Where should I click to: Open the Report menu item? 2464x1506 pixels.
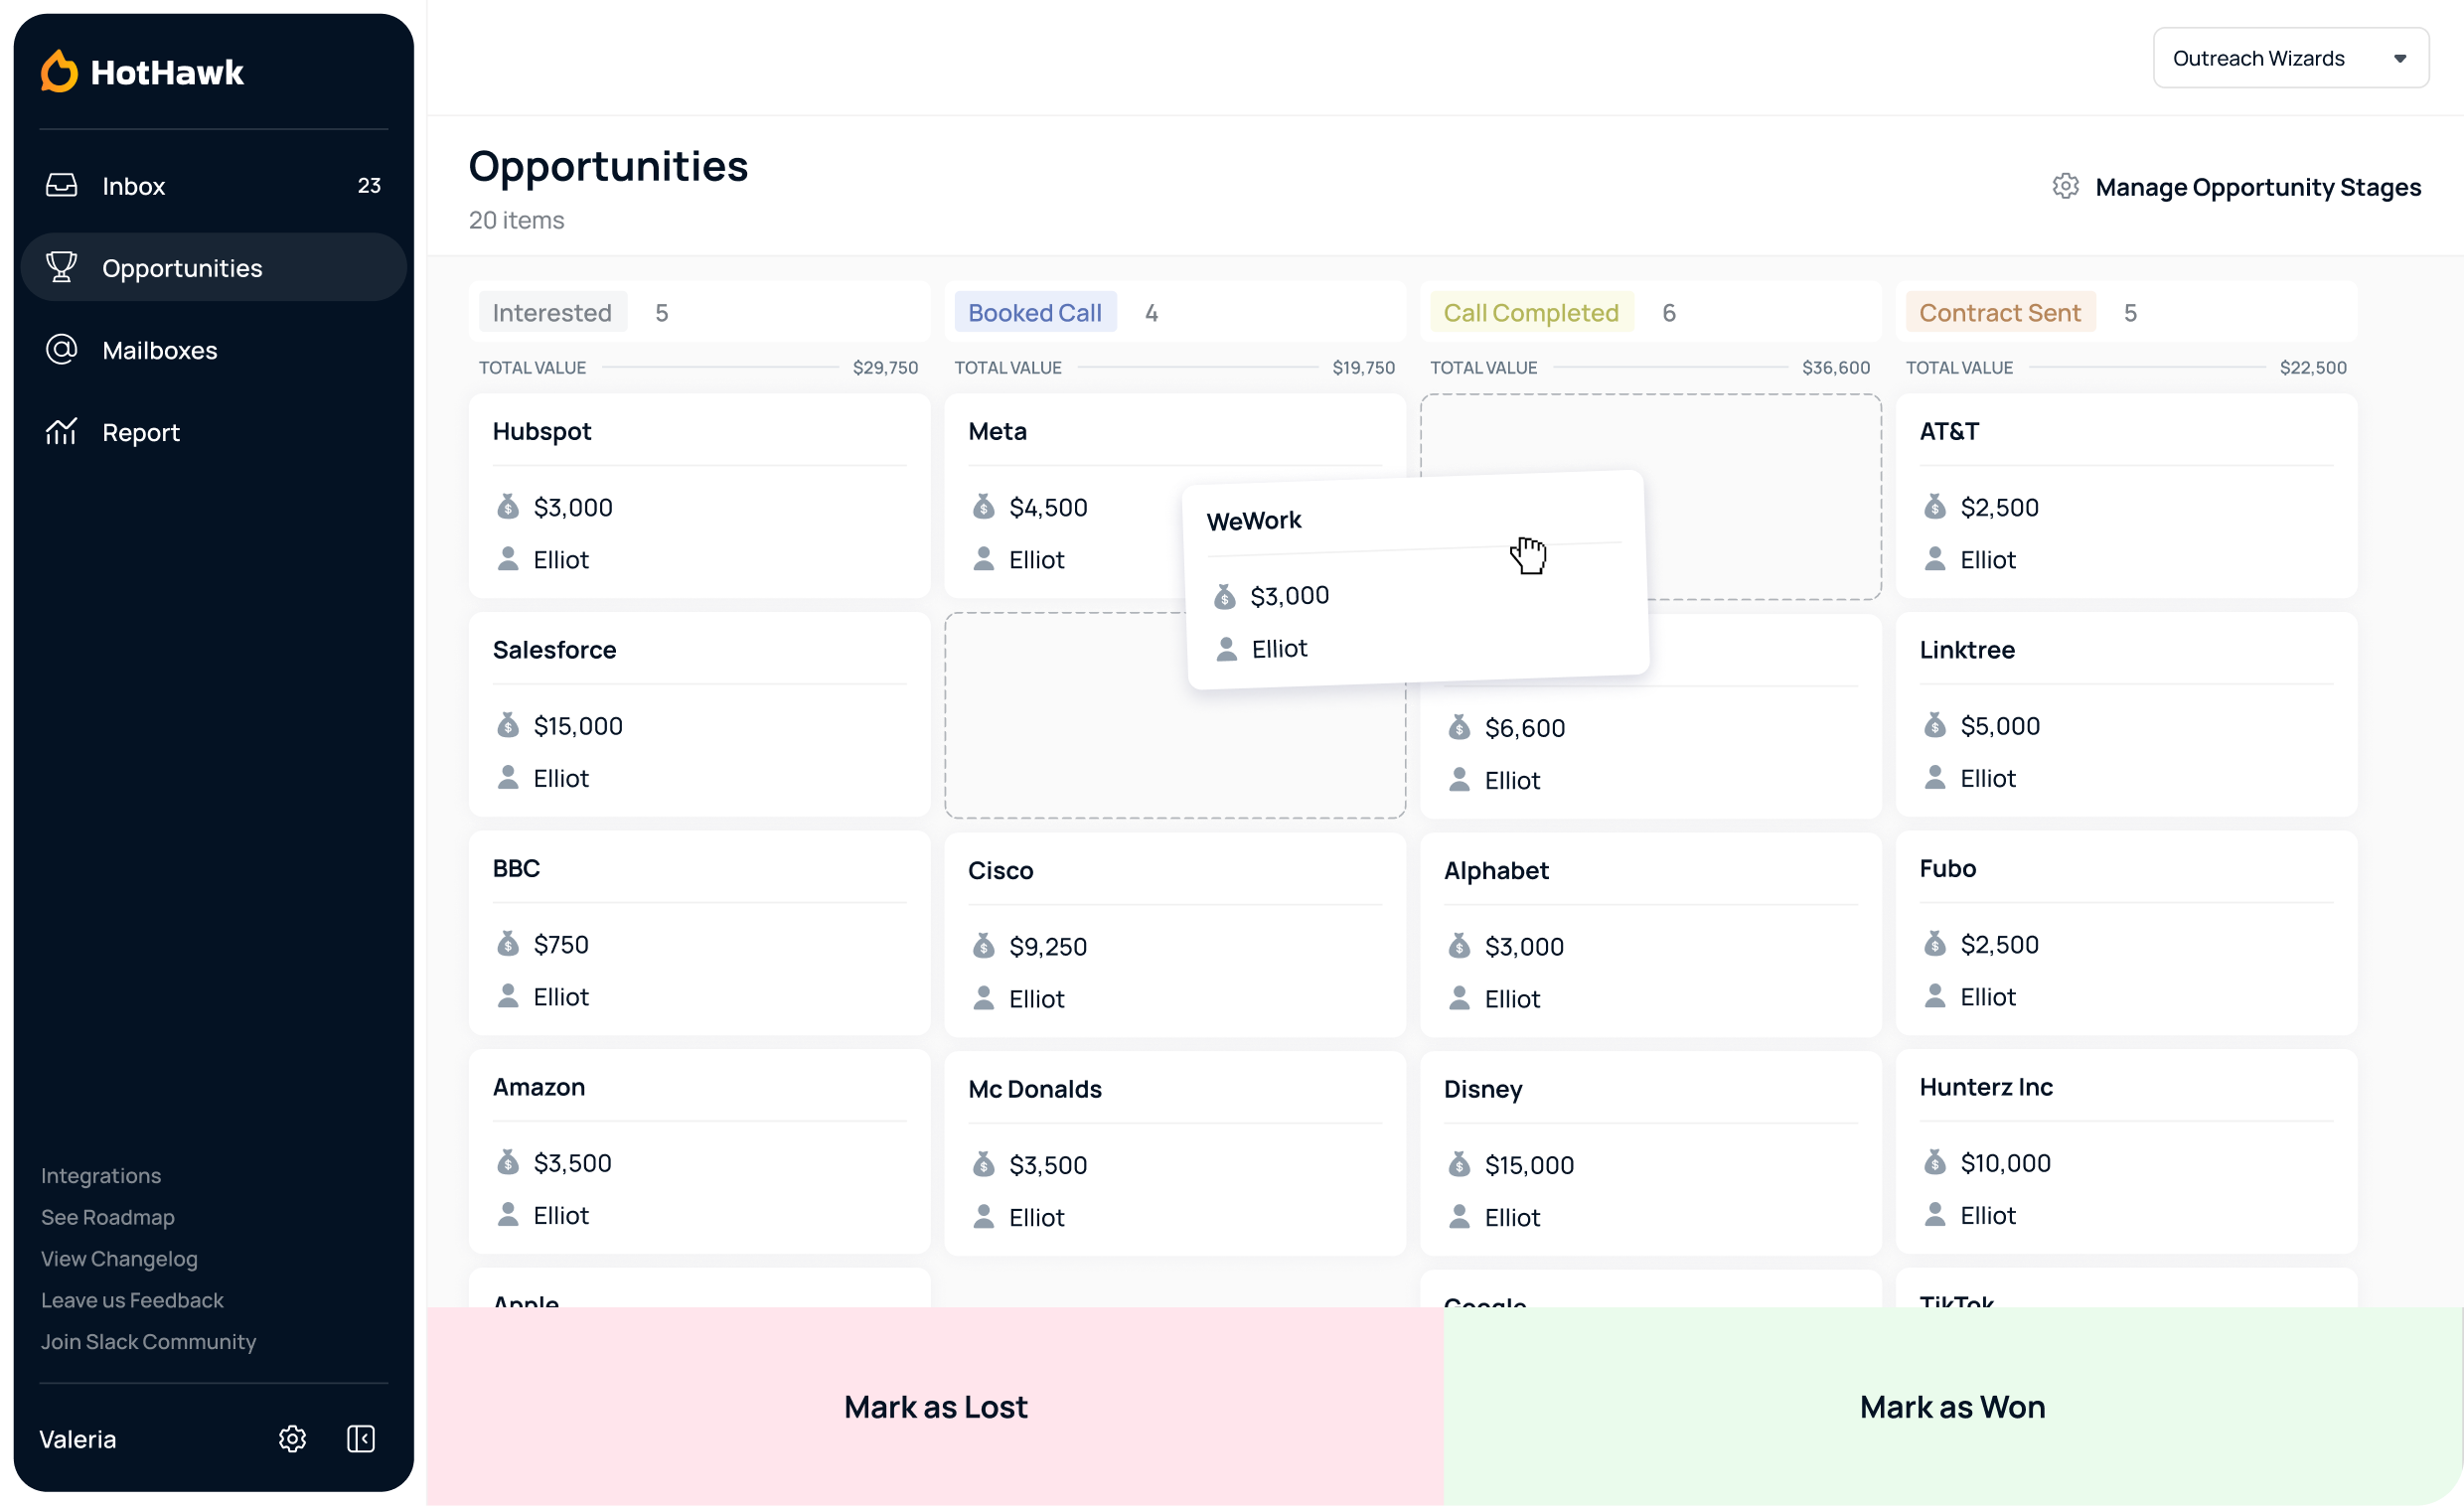tap(141, 432)
